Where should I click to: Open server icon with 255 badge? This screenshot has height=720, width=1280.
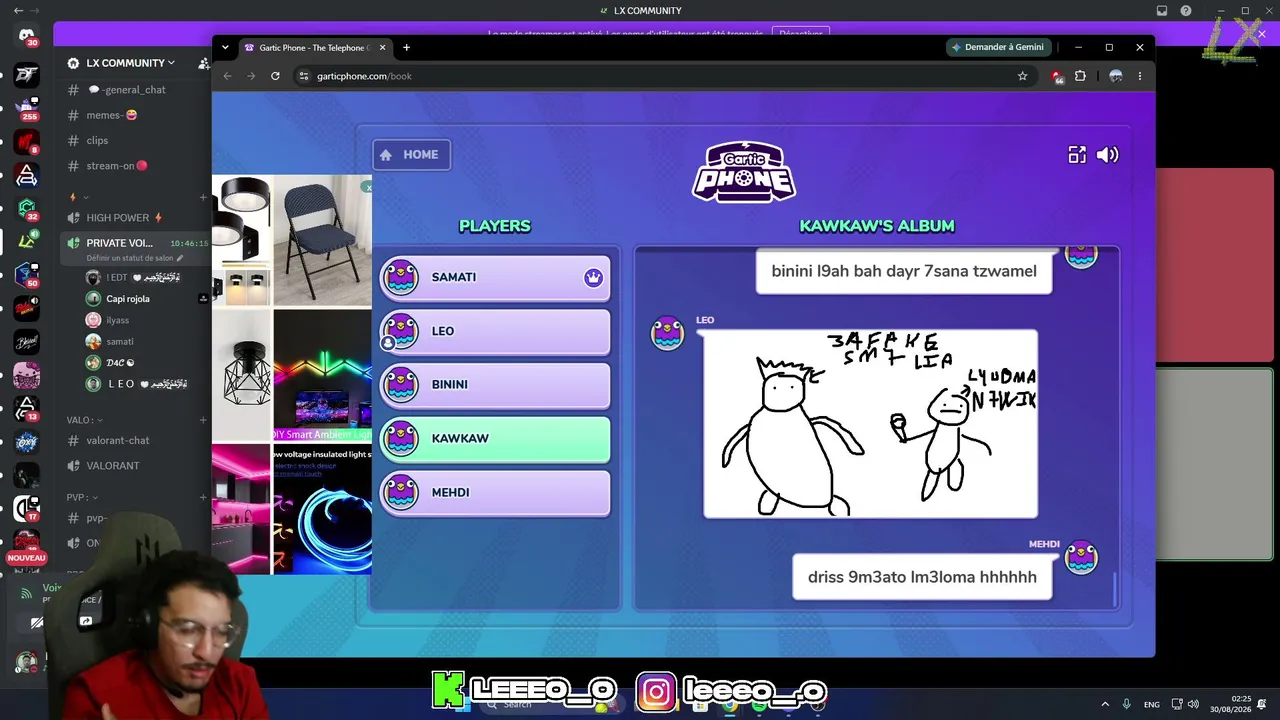pos(27,107)
